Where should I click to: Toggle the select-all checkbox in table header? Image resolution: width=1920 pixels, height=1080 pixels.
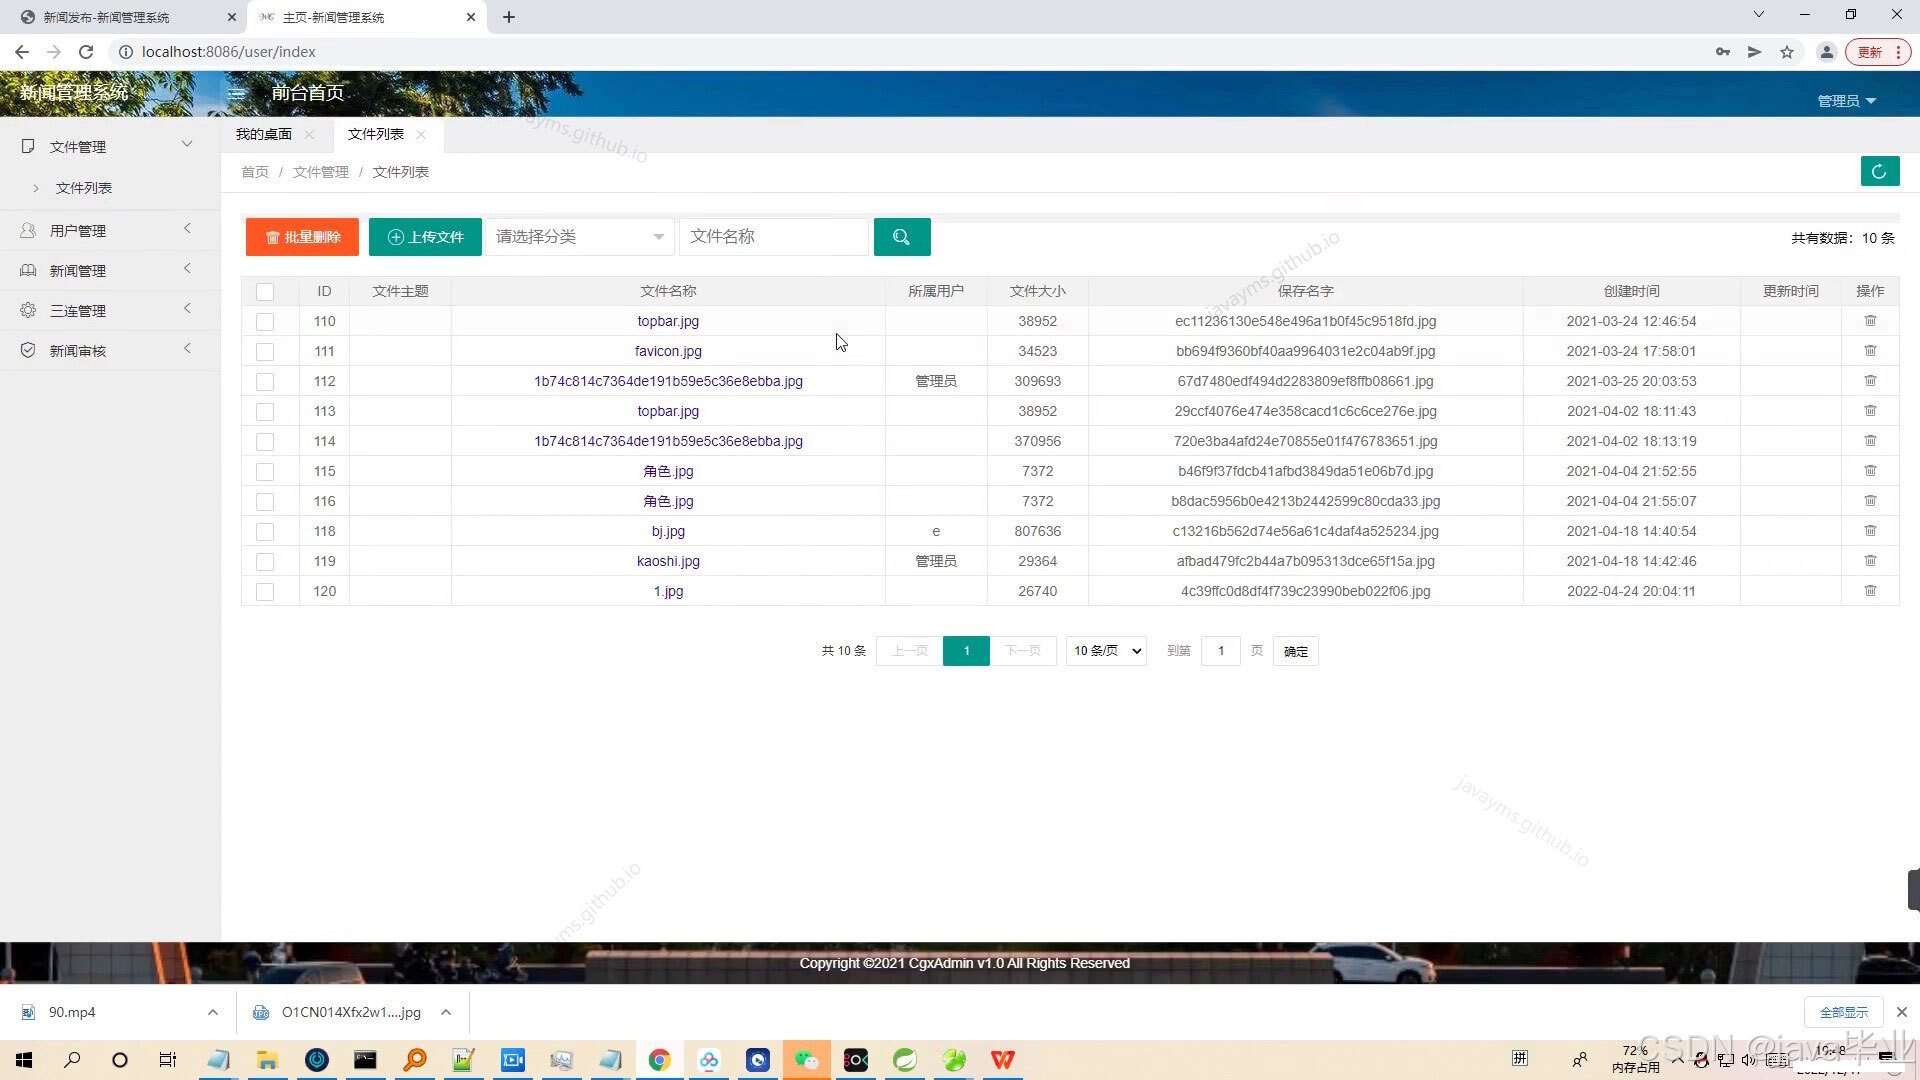(265, 291)
